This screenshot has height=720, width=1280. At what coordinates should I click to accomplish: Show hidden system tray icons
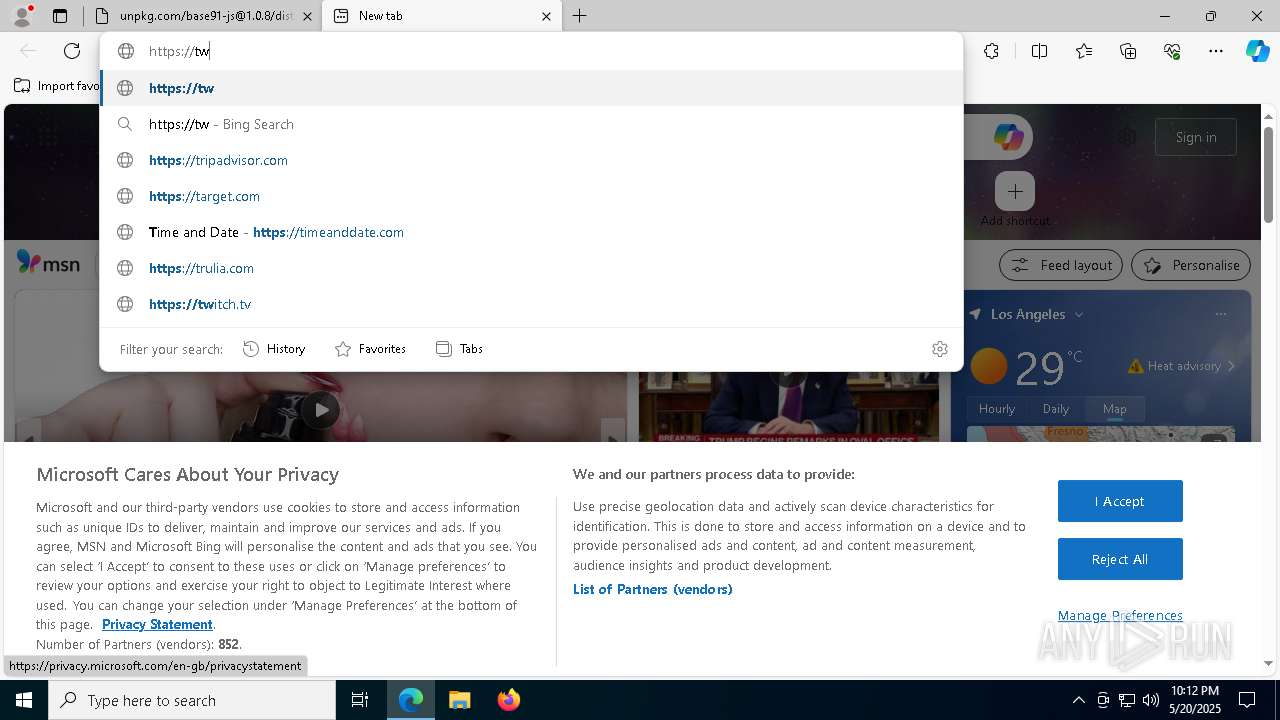[x=1078, y=700]
